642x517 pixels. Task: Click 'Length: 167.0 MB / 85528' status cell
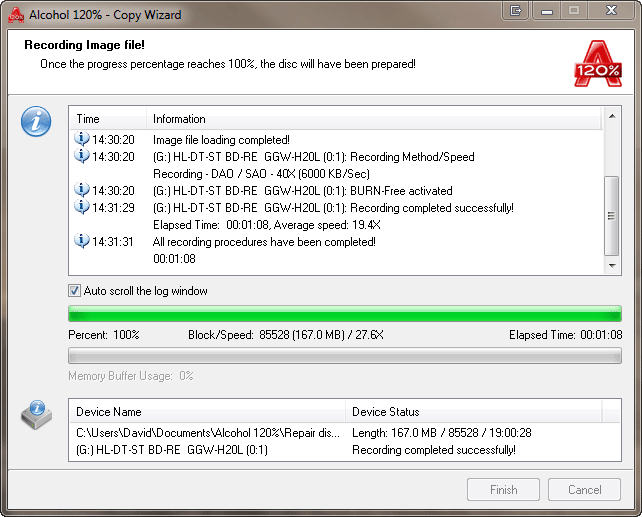(x=442, y=433)
